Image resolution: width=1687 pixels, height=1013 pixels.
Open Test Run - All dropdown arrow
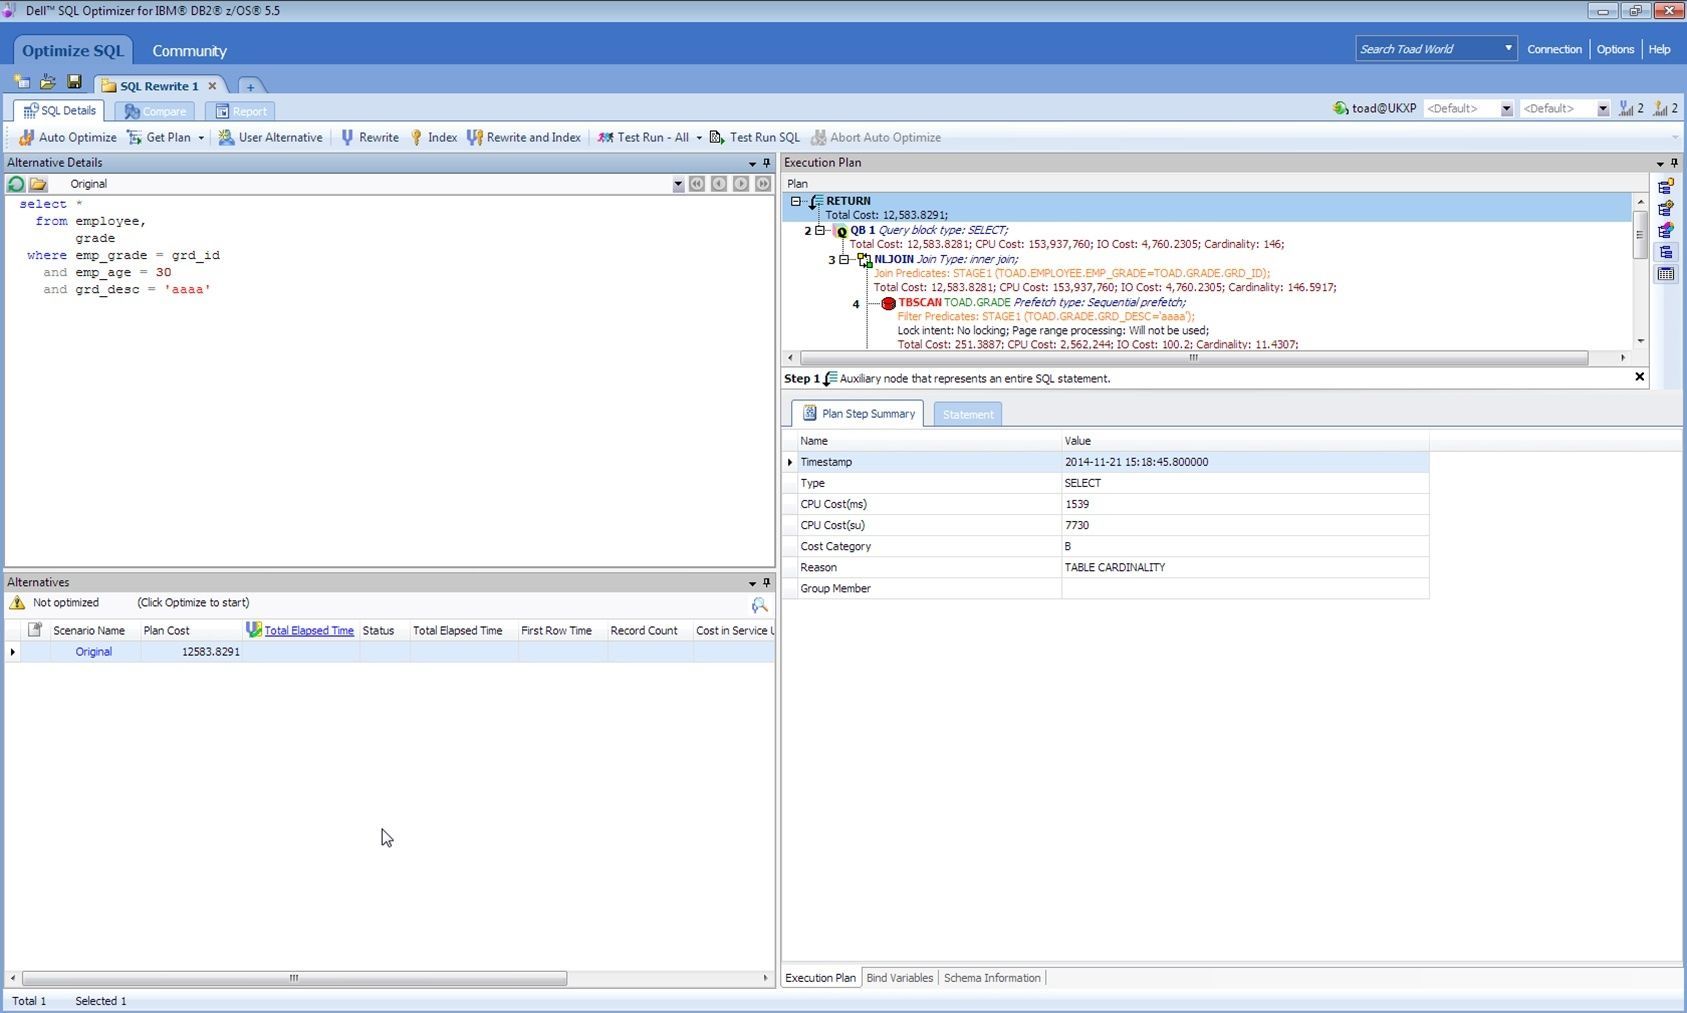click(x=699, y=138)
